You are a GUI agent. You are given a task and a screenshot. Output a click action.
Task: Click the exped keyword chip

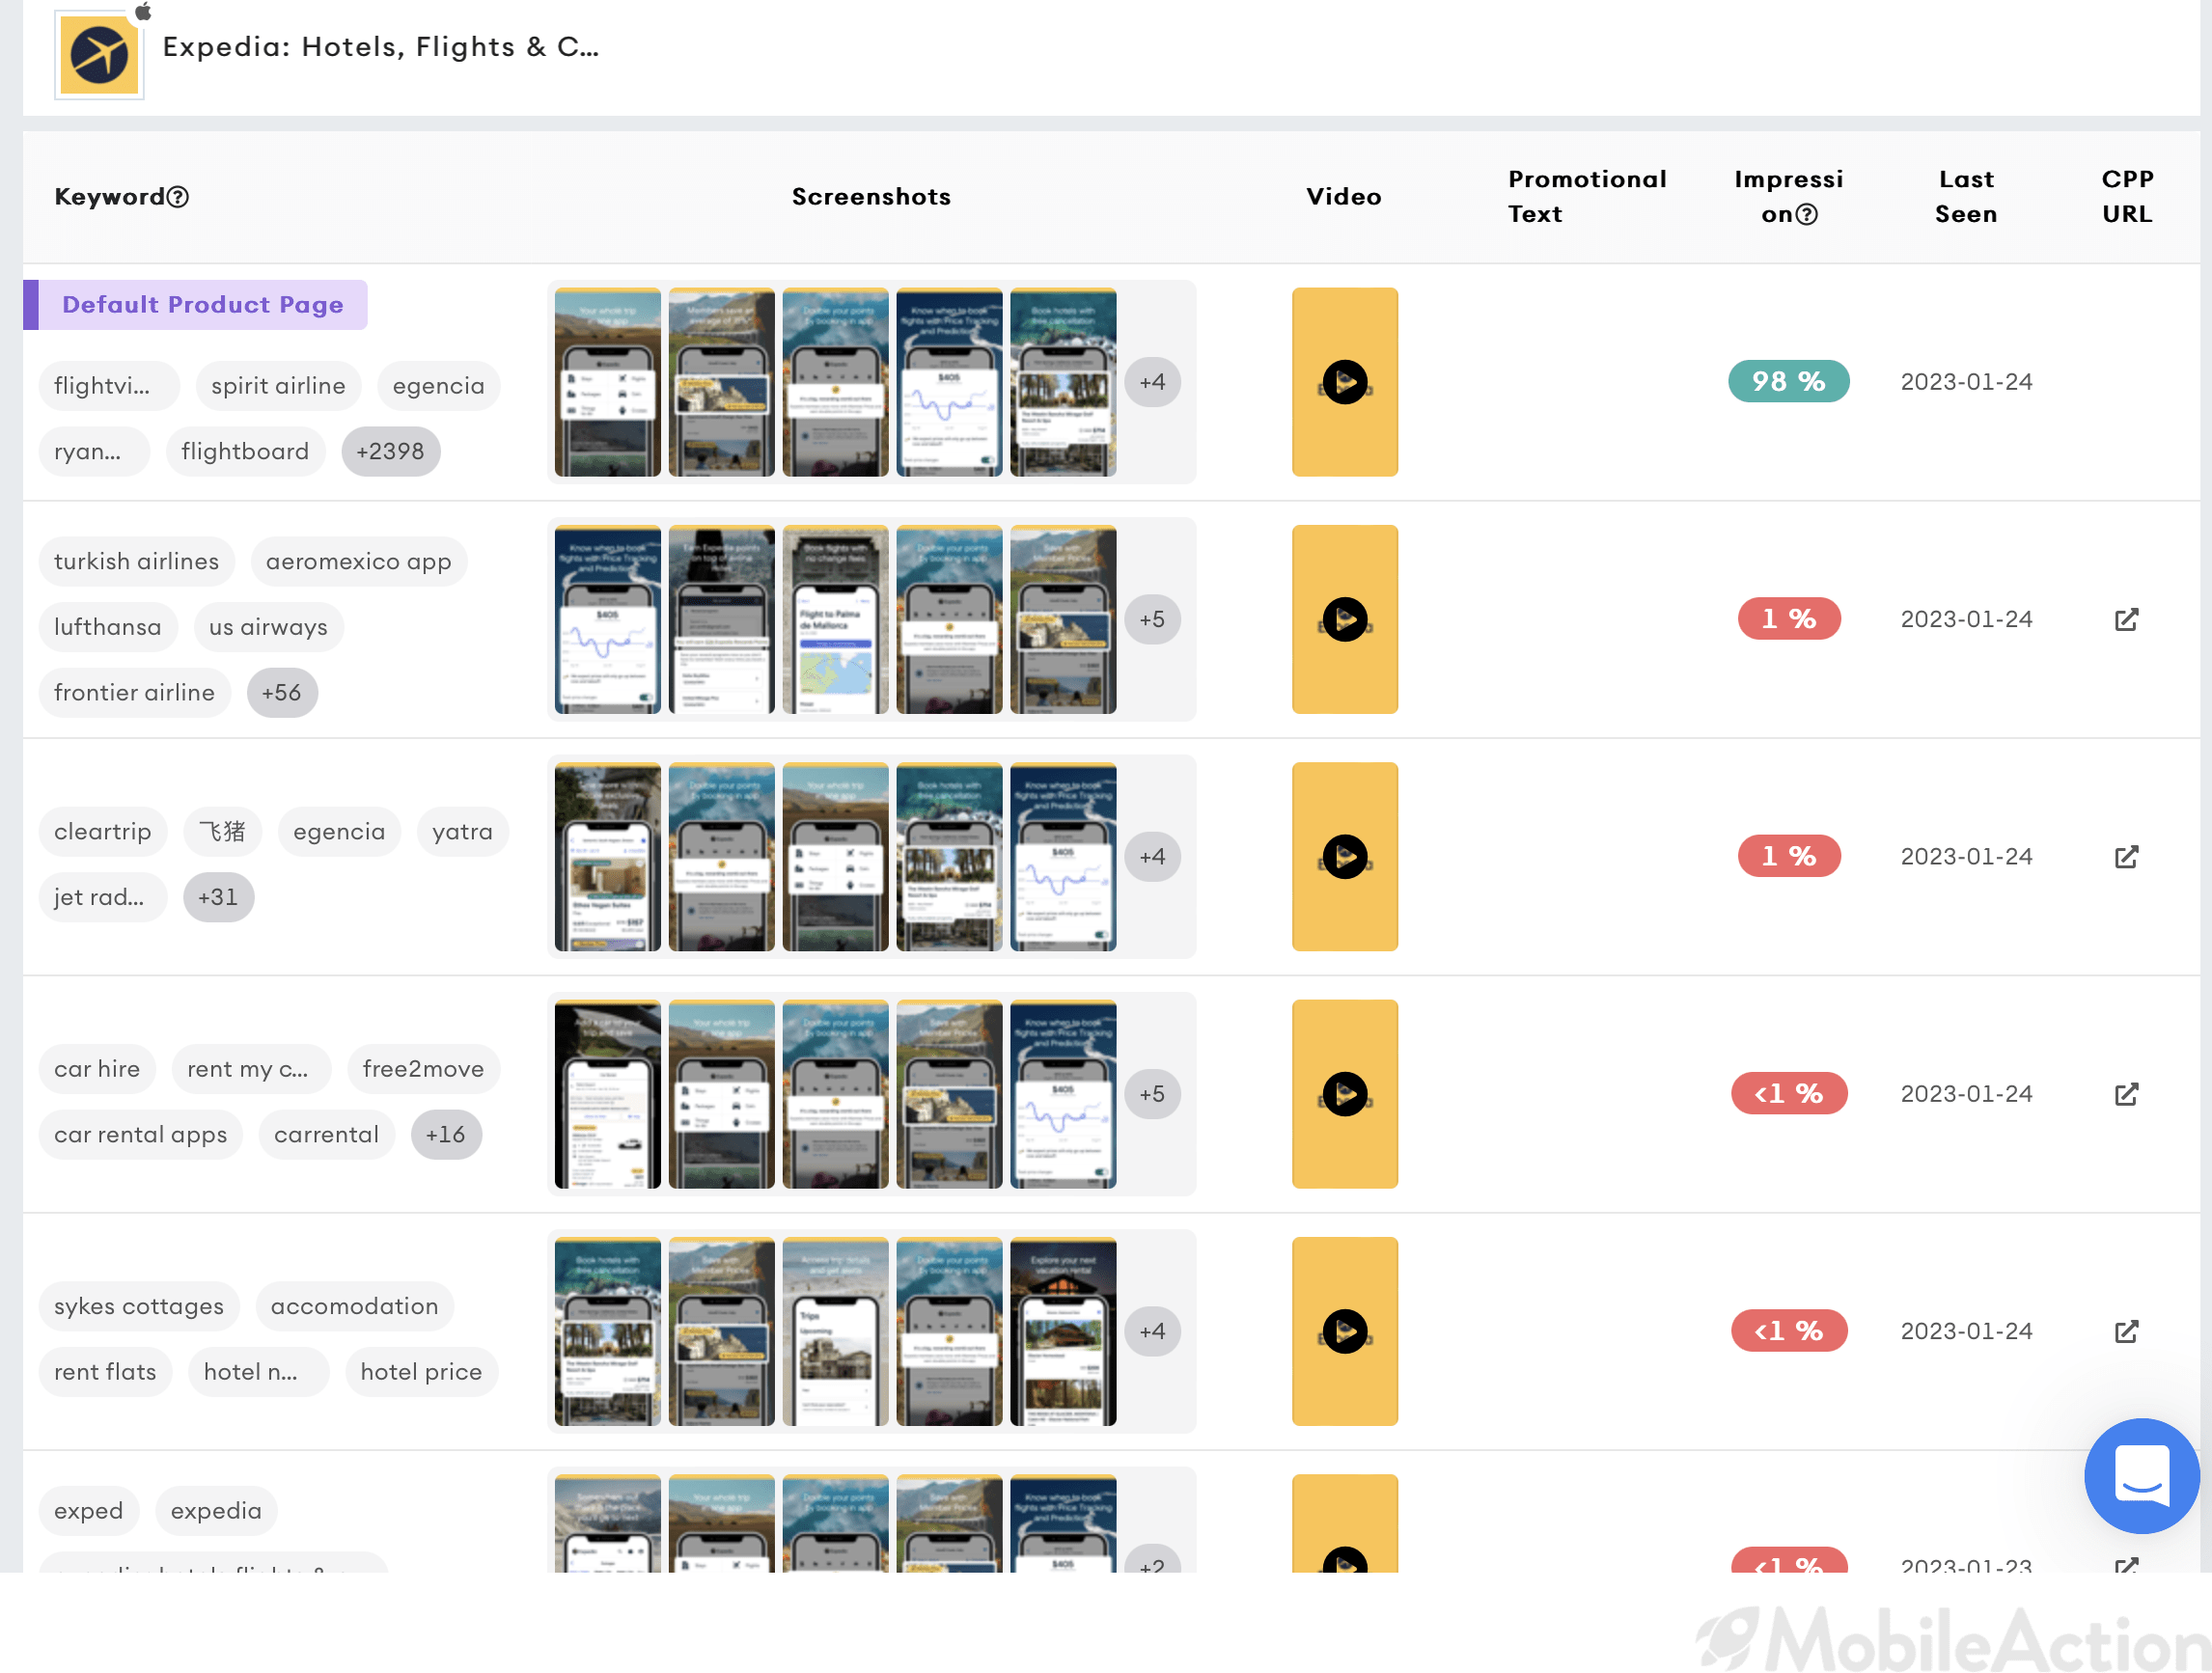(89, 1511)
